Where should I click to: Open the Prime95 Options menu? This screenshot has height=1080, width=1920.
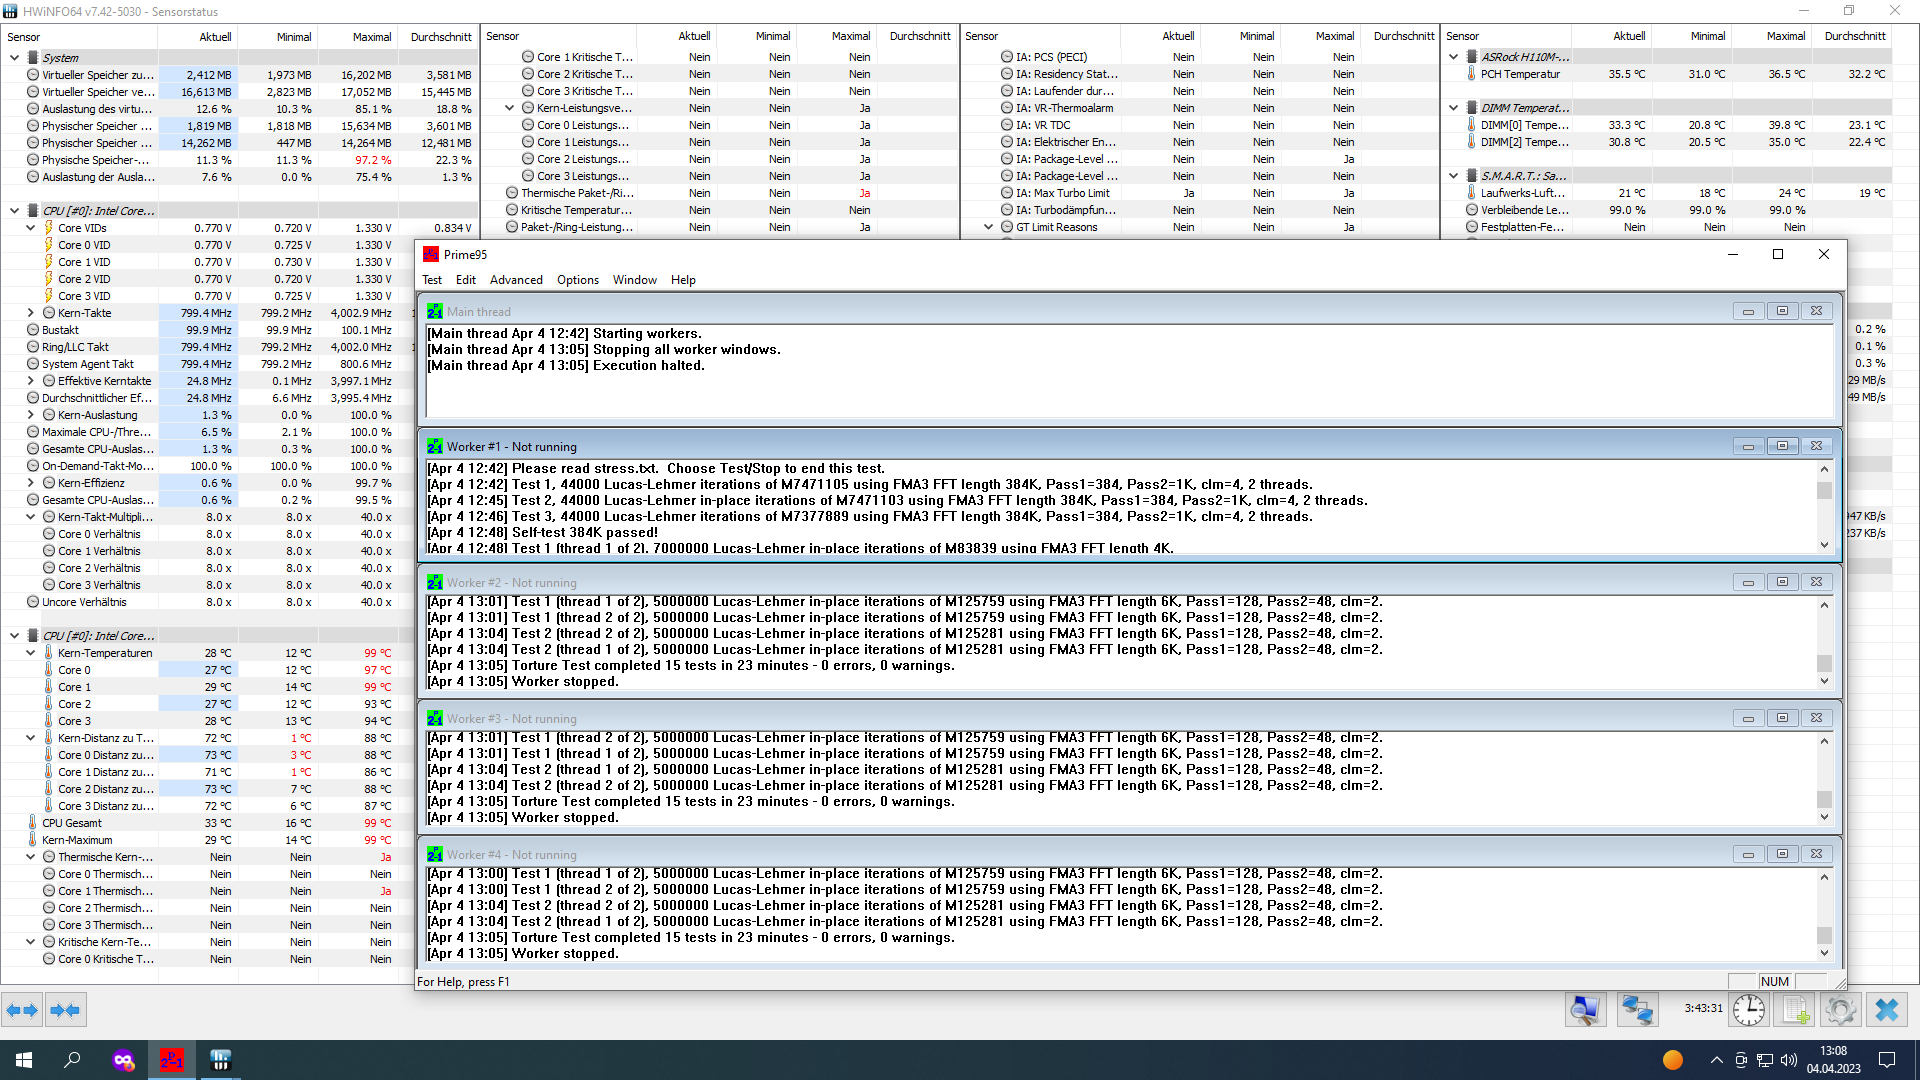click(578, 280)
